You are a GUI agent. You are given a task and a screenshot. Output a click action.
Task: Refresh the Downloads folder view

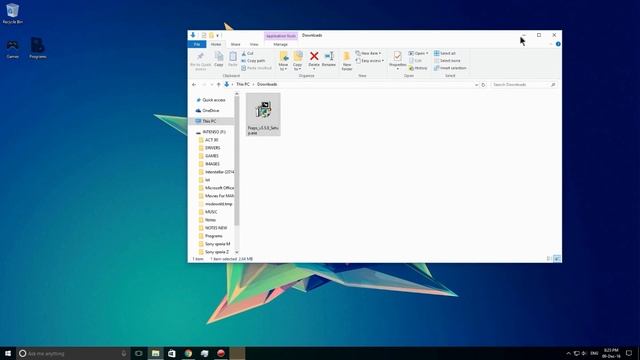click(x=483, y=84)
